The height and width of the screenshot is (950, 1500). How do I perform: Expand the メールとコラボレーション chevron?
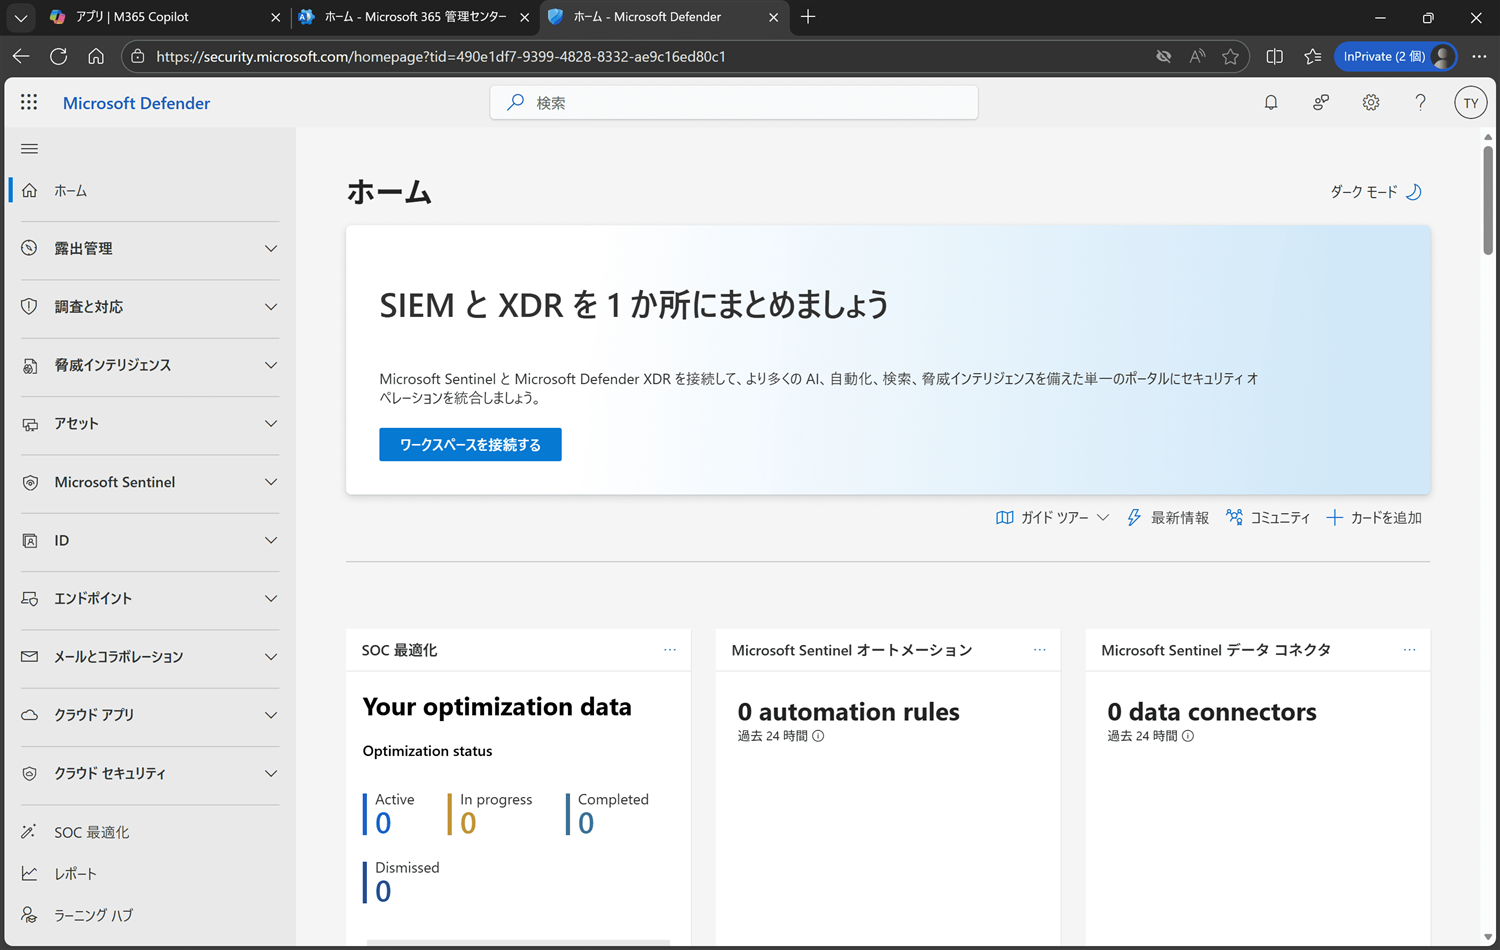click(271, 656)
